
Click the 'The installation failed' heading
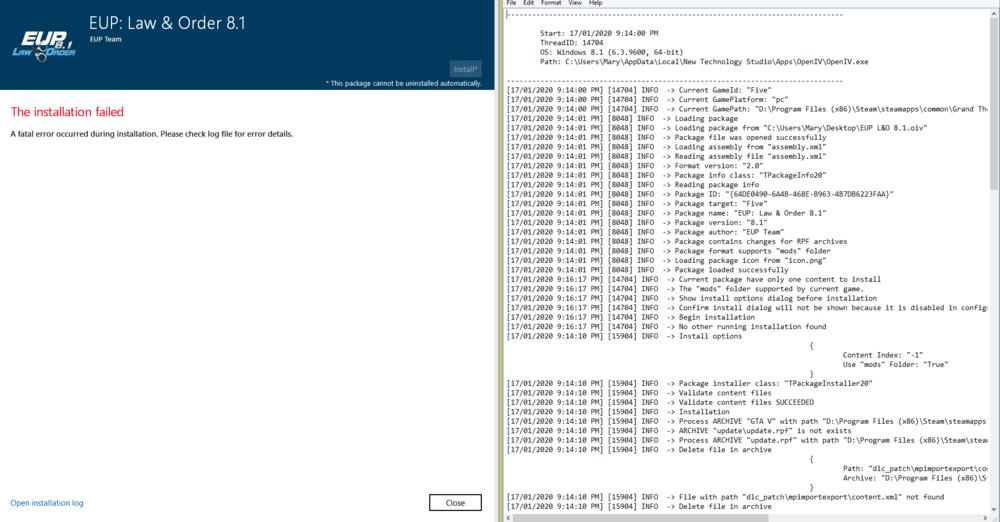click(x=67, y=112)
